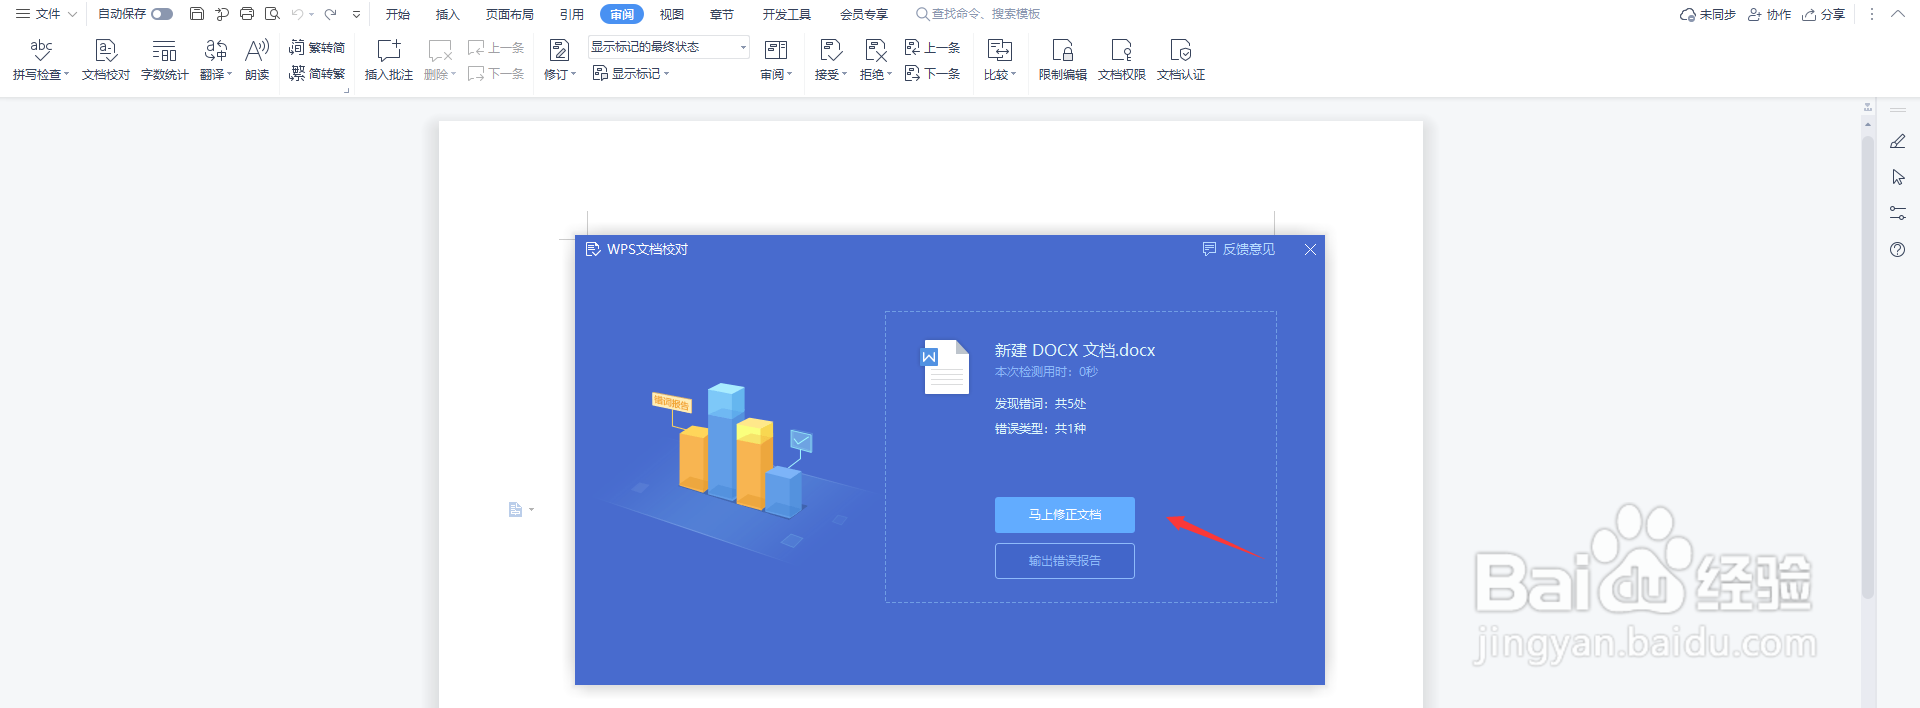Image resolution: width=1920 pixels, height=708 pixels.
Task: Click the redo arrow icon
Action: 330,14
